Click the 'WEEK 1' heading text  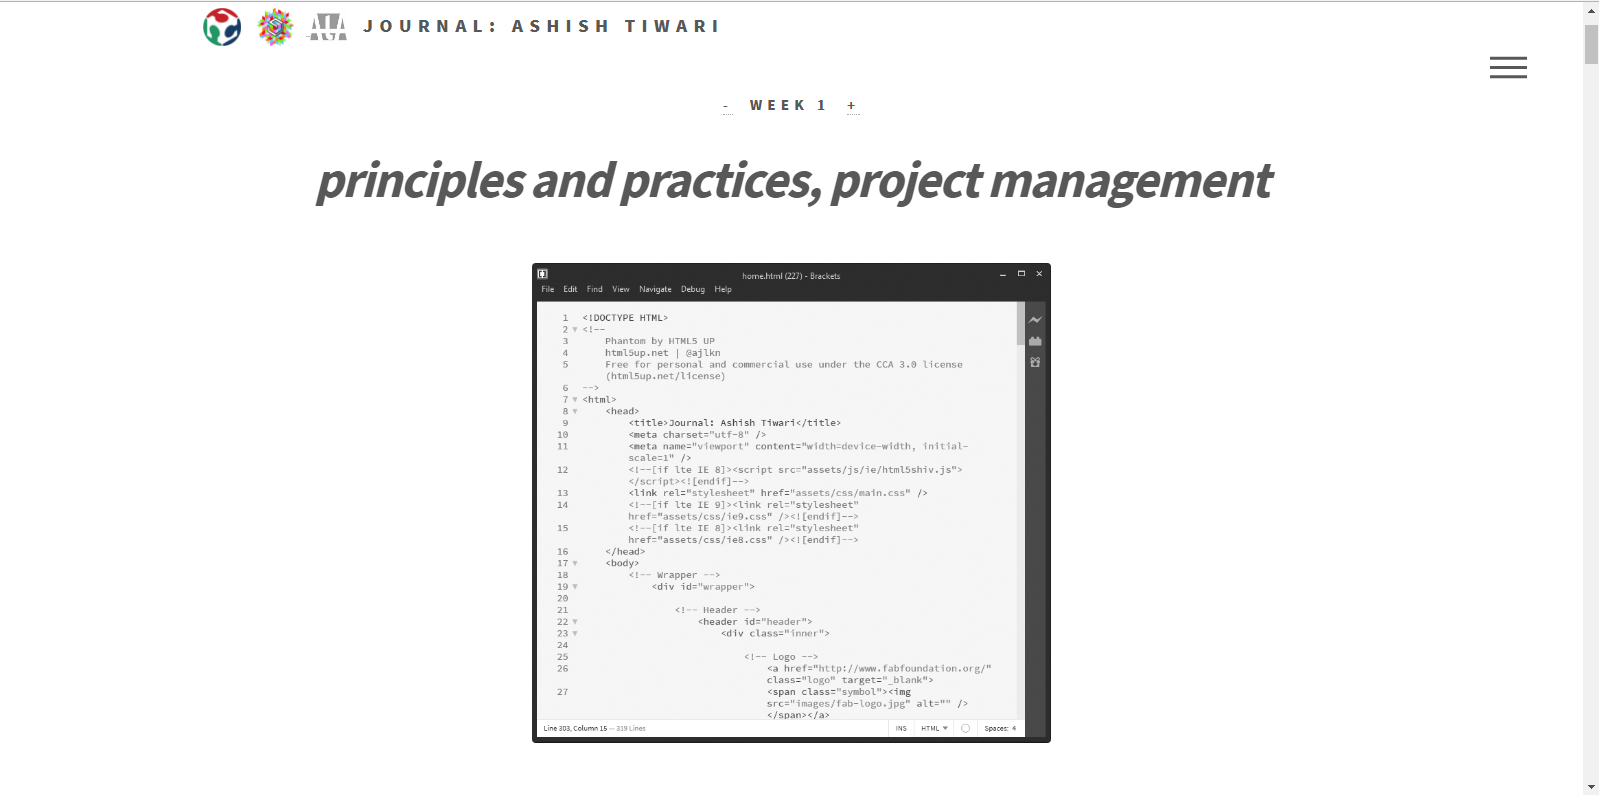[x=788, y=106]
